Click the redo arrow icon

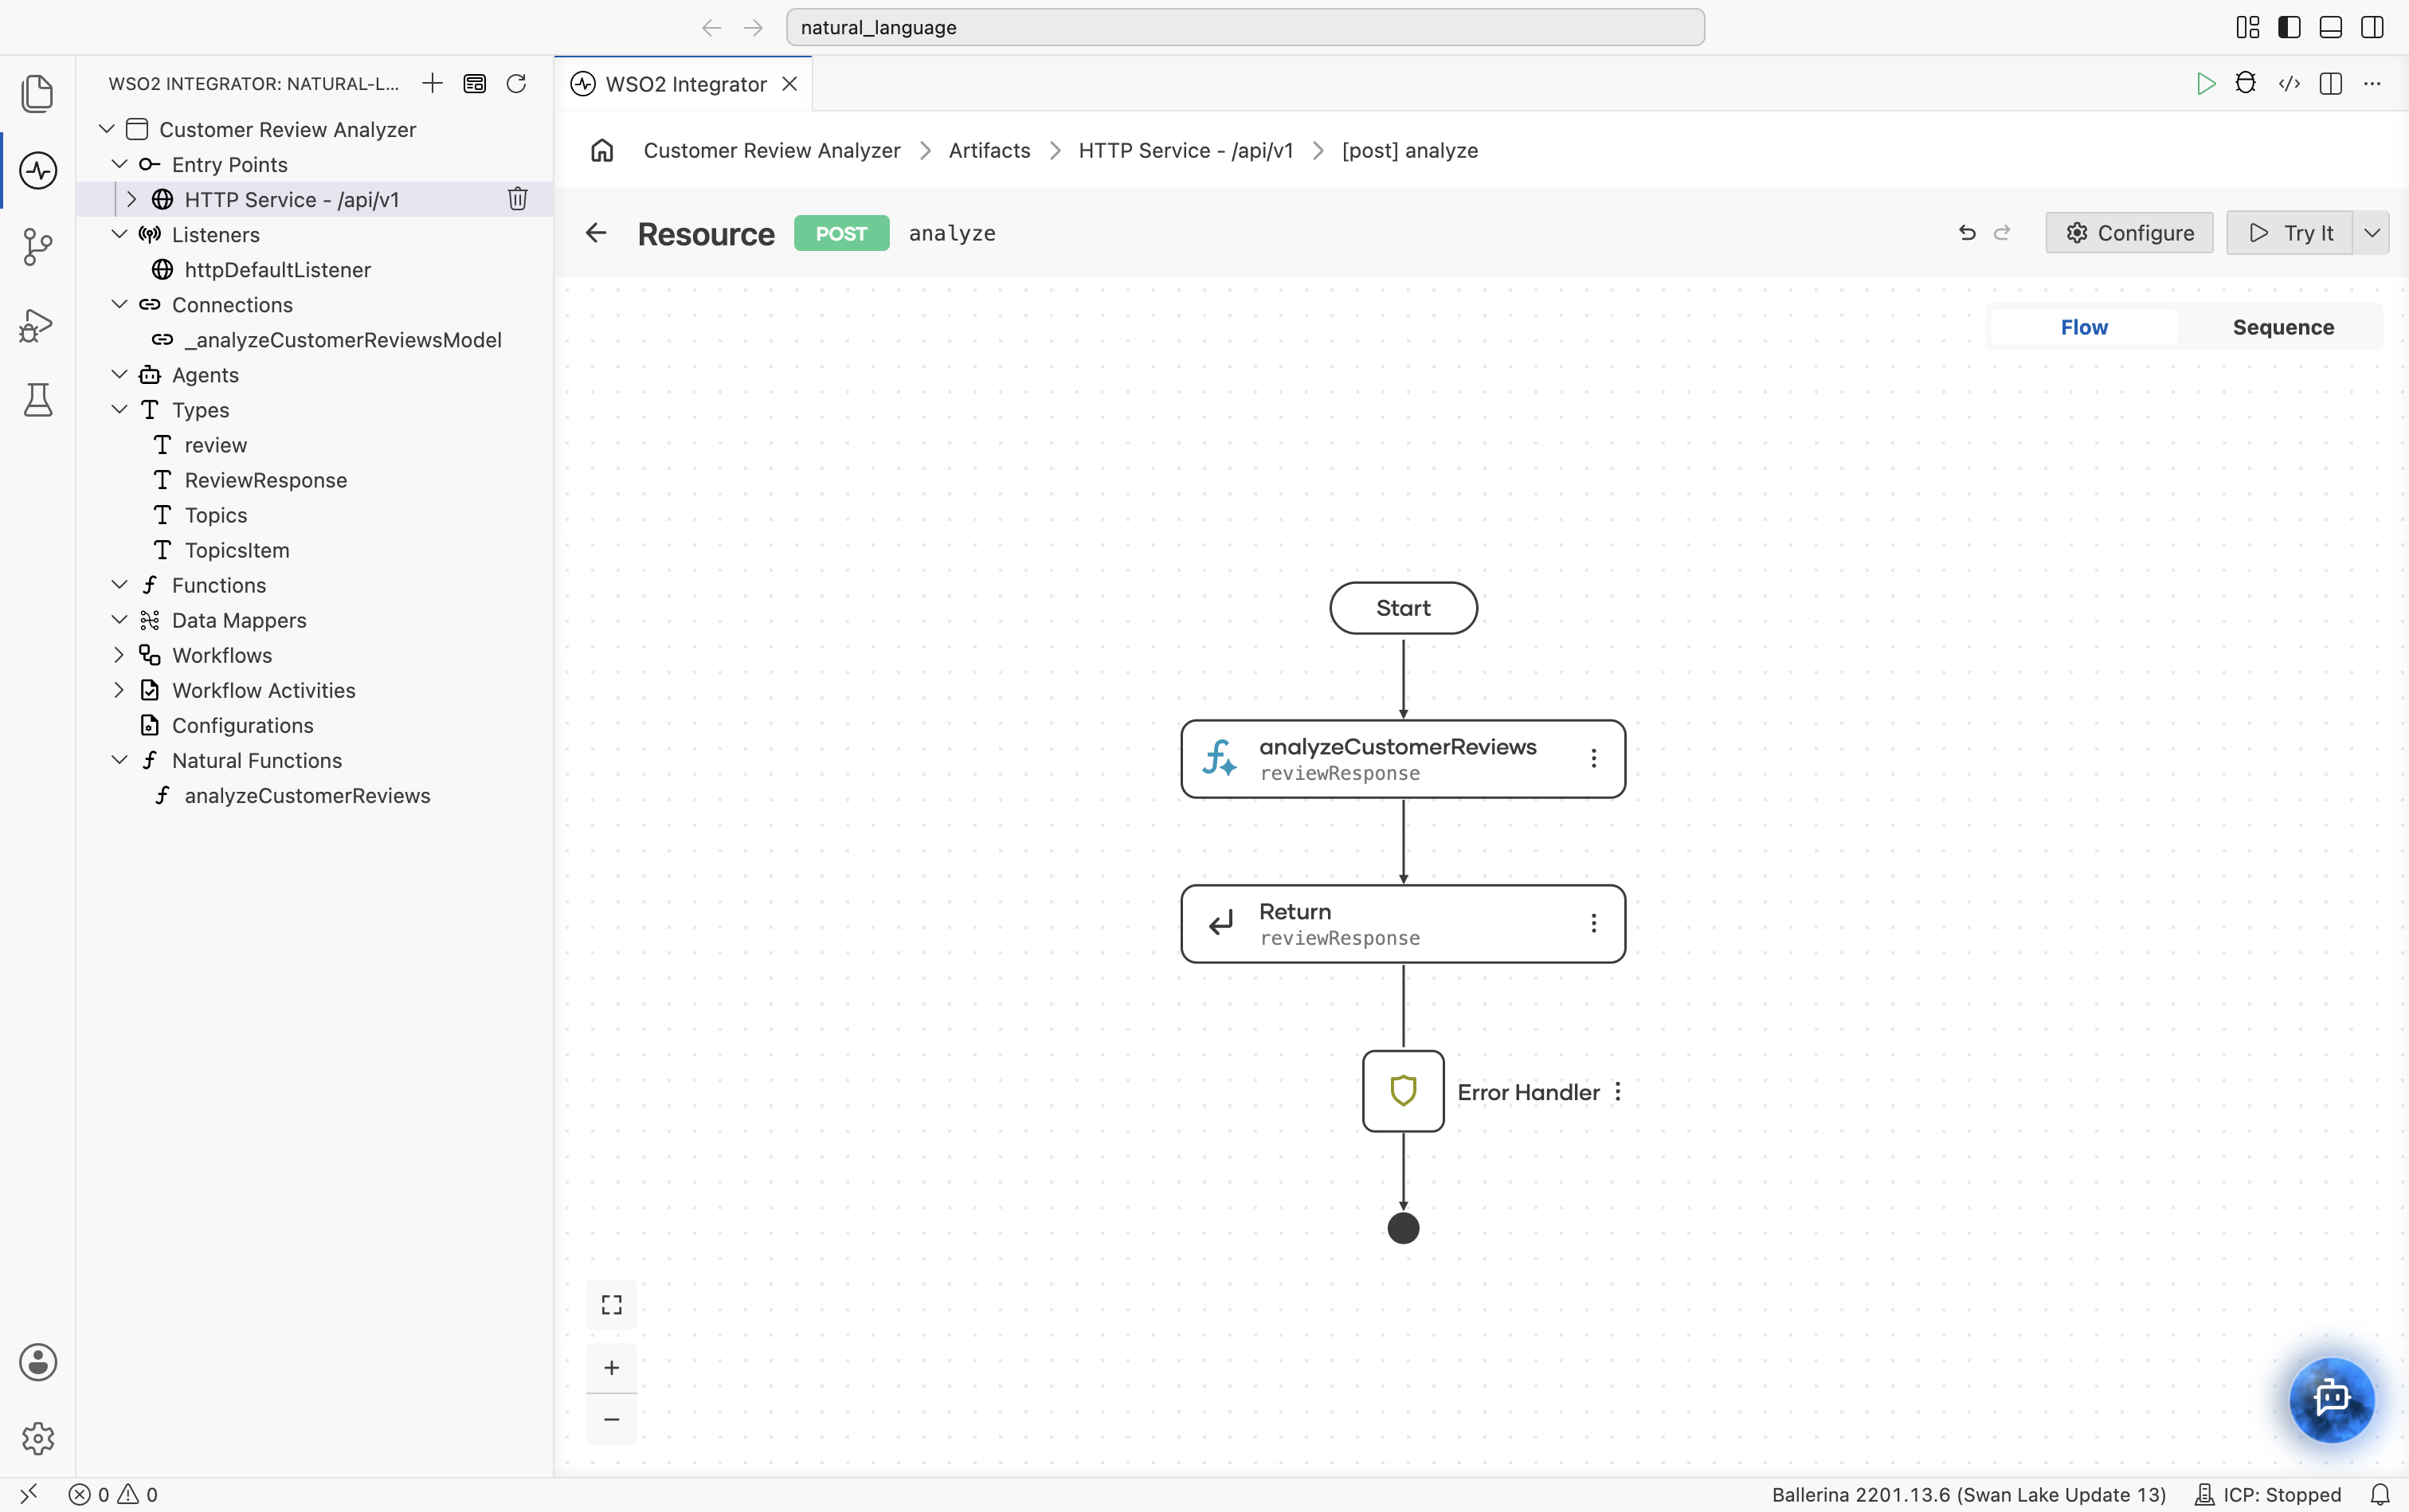2002,233
